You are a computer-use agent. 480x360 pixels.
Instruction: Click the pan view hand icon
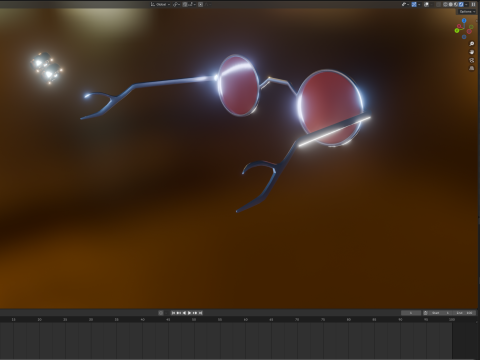(472, 52)
